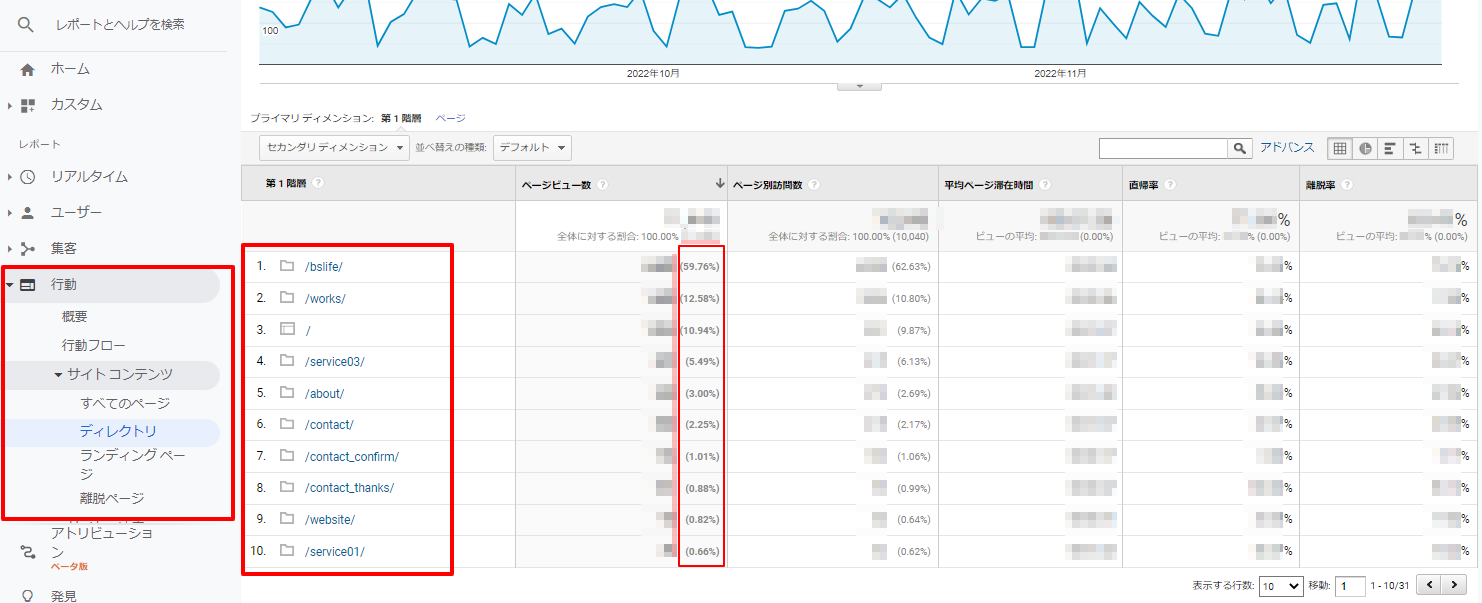1482x603 pixels.
Task: Open 行動フロー report
Action: pyautogui.click(x=94, y=346)
